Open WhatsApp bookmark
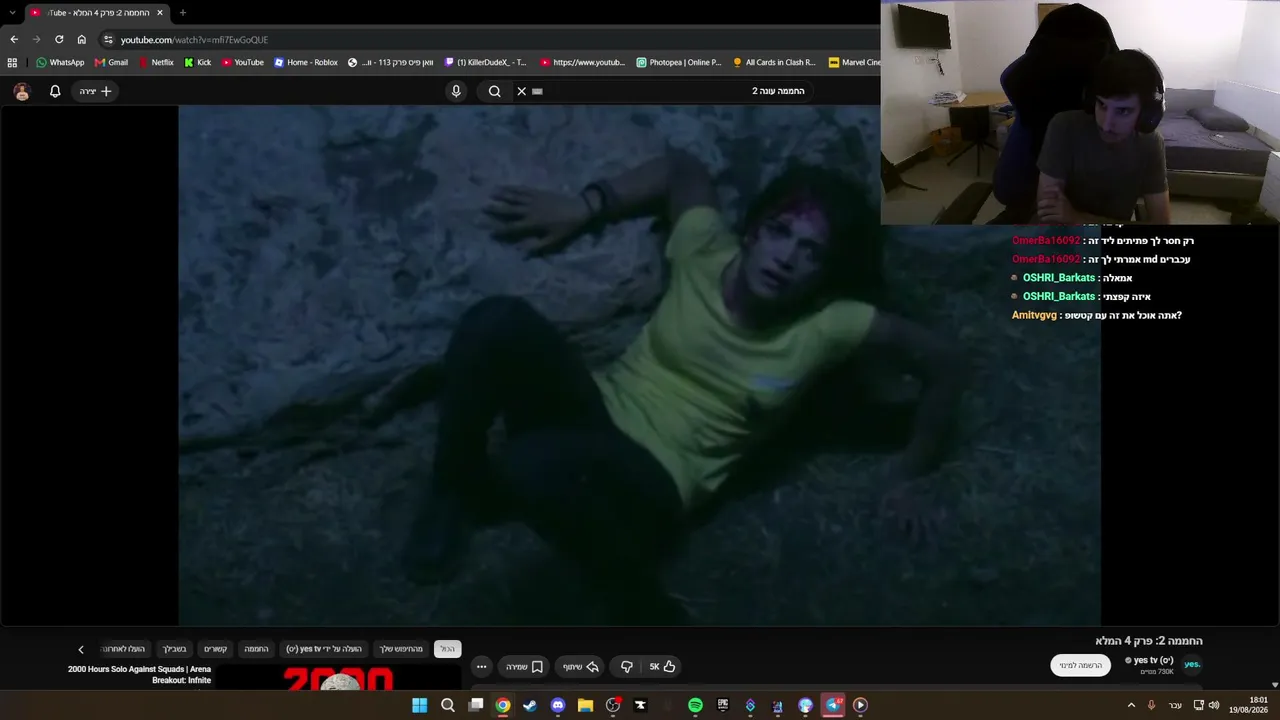This screenshot has width=1280, height=720. click(60, 62)
